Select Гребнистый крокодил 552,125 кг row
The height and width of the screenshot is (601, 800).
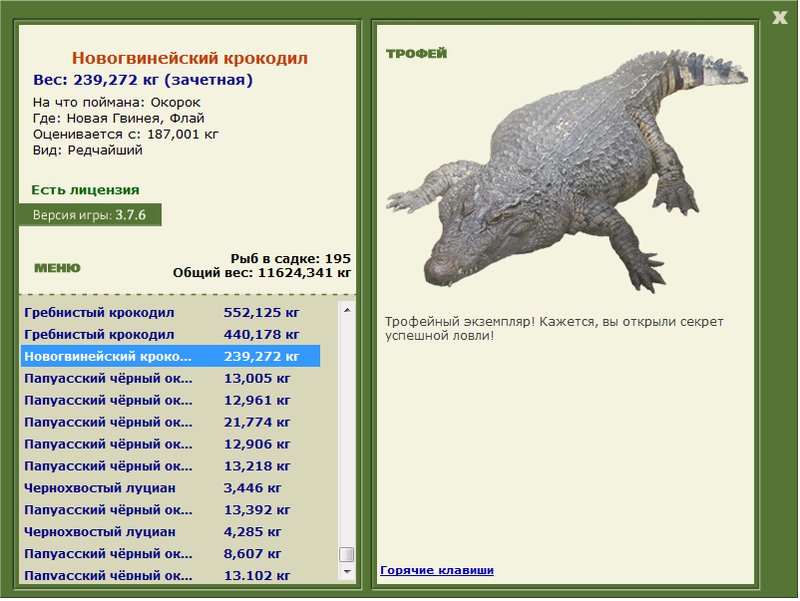[x=170, y=312]
